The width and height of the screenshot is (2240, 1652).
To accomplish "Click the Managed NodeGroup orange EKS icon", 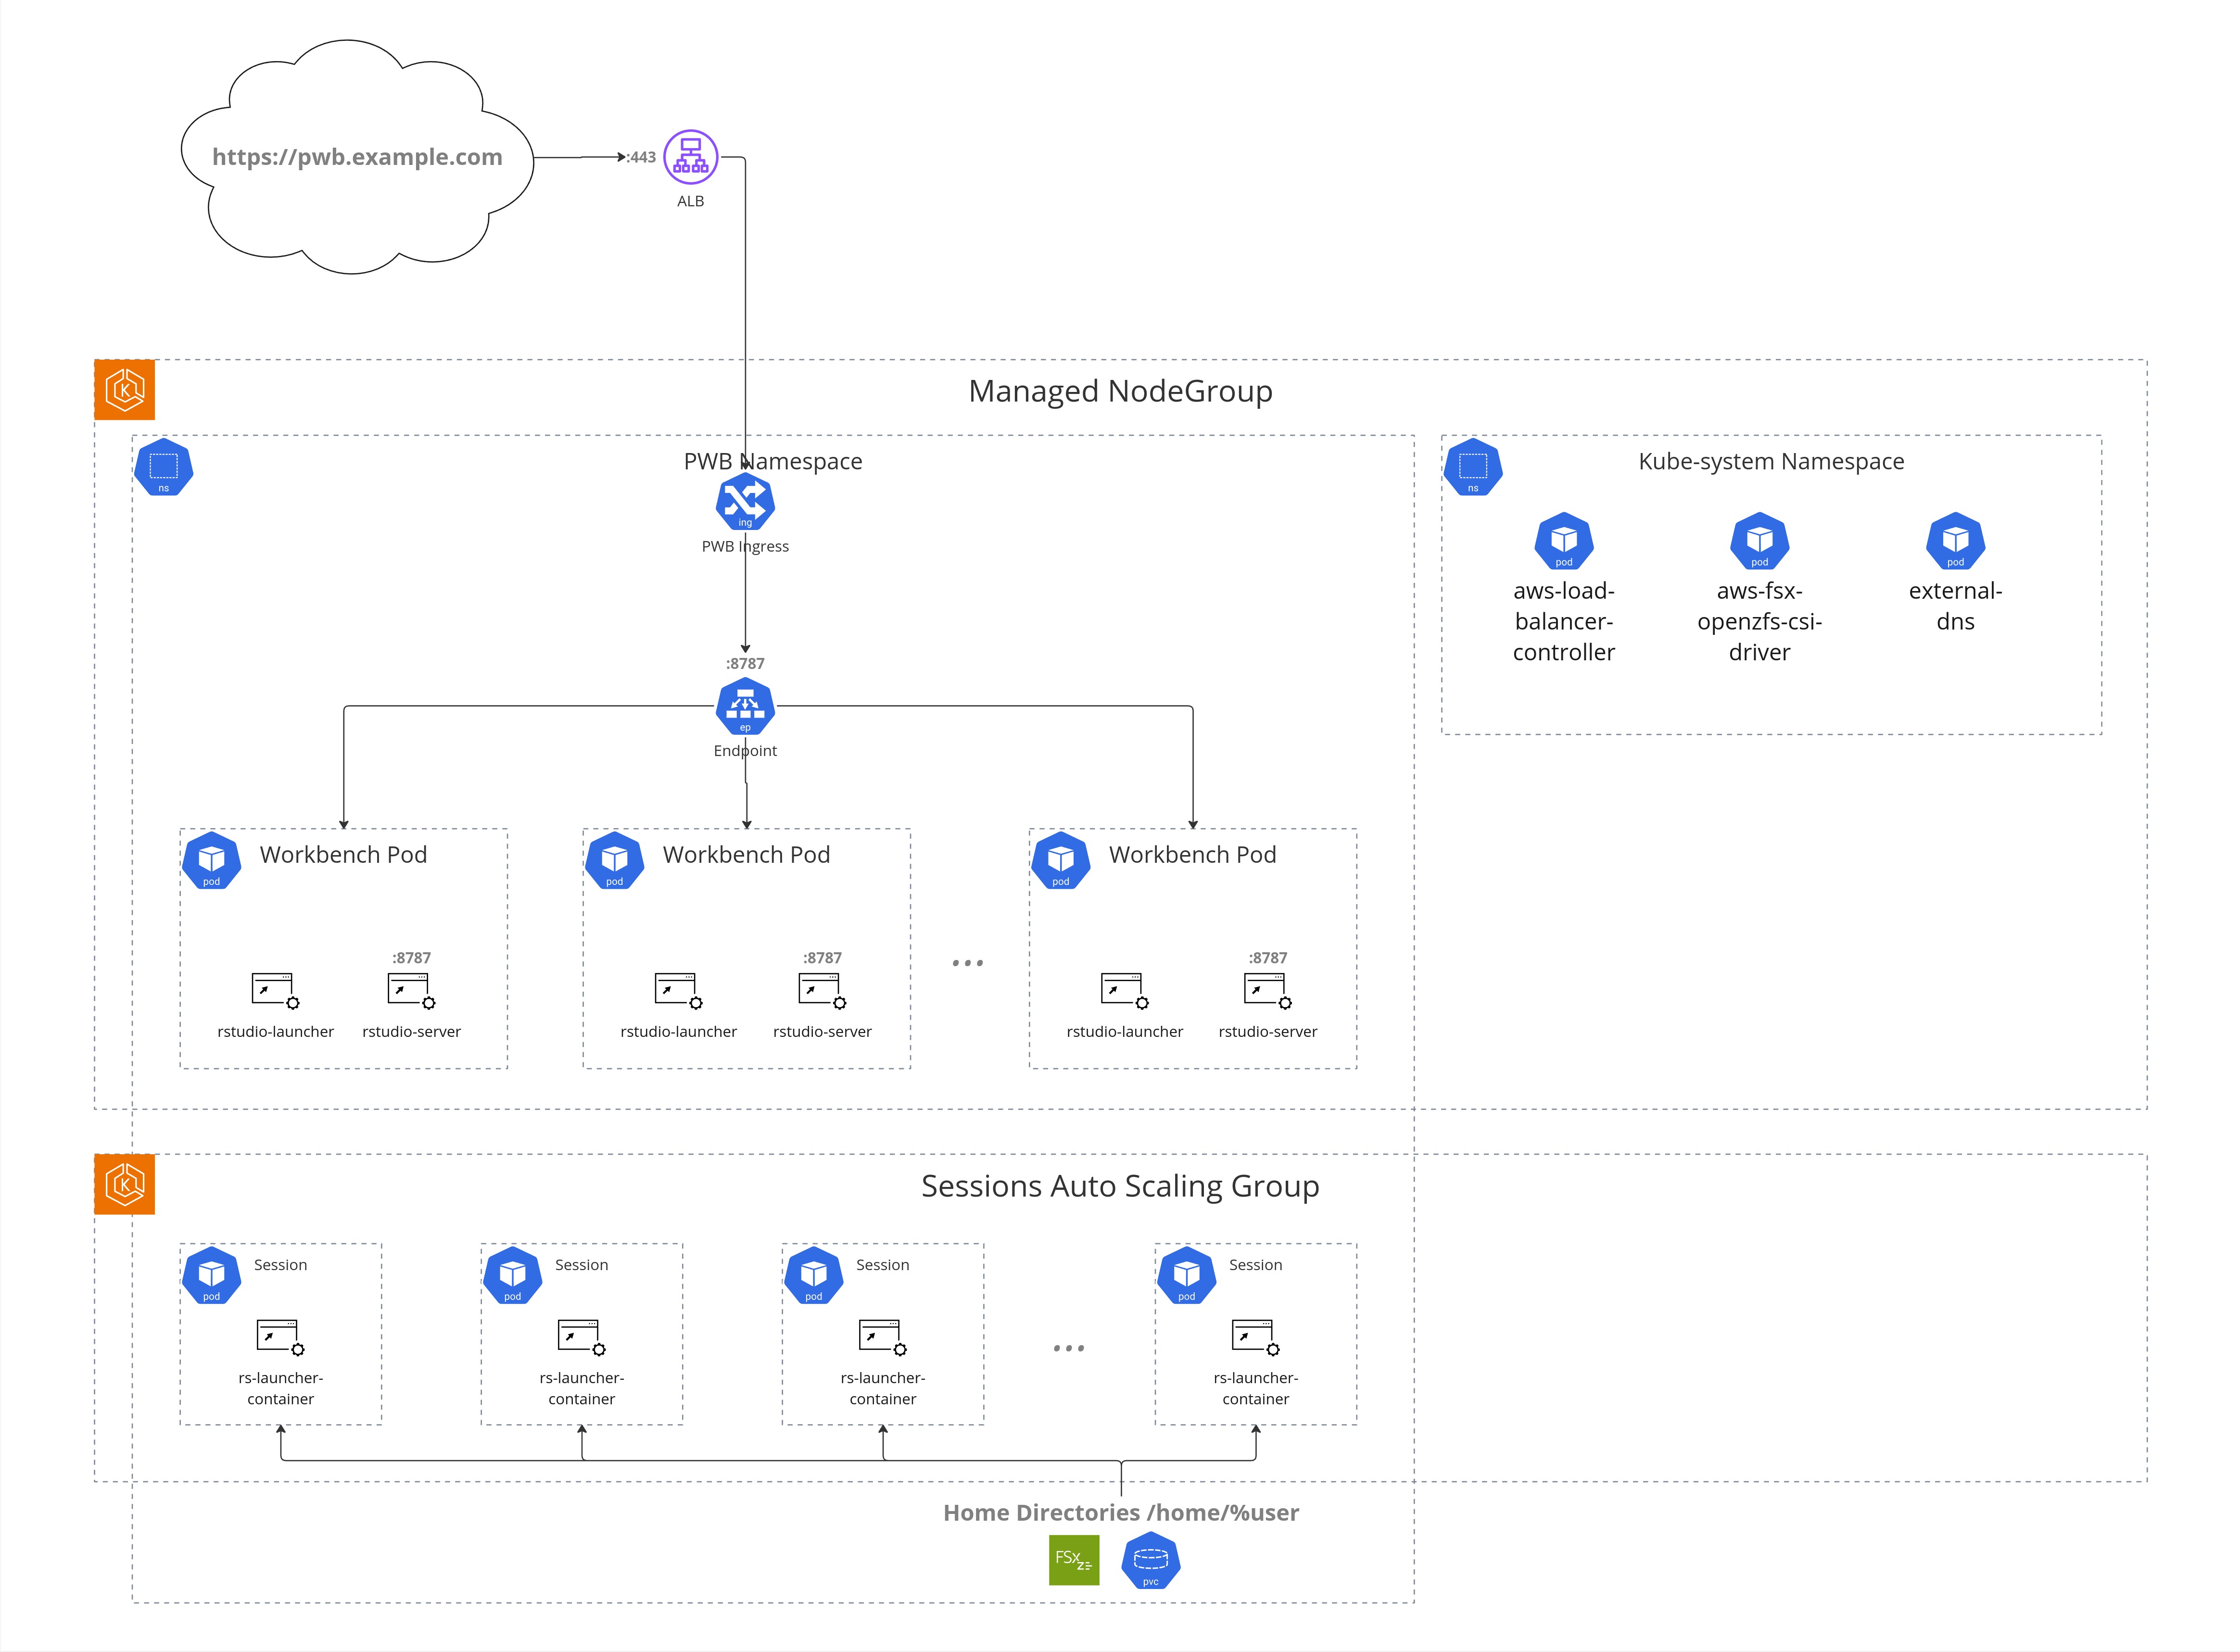I will (x=125, y=390).
